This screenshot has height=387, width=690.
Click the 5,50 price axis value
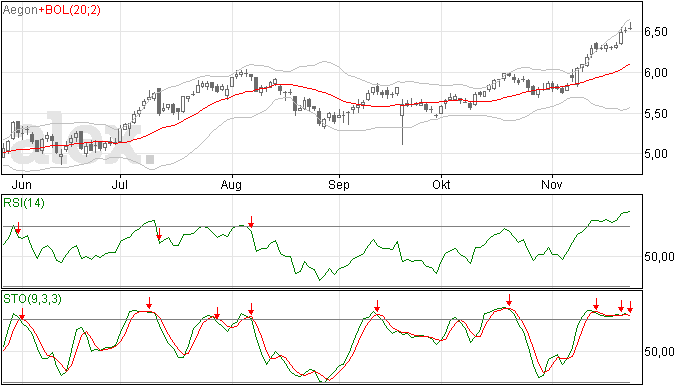656,114
